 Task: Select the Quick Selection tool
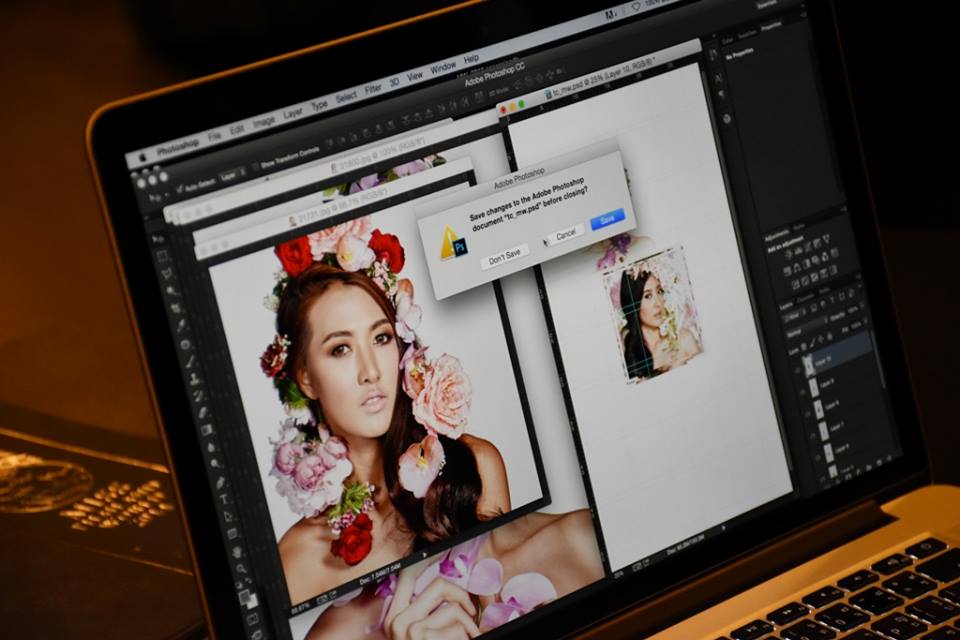pos(171,291)
